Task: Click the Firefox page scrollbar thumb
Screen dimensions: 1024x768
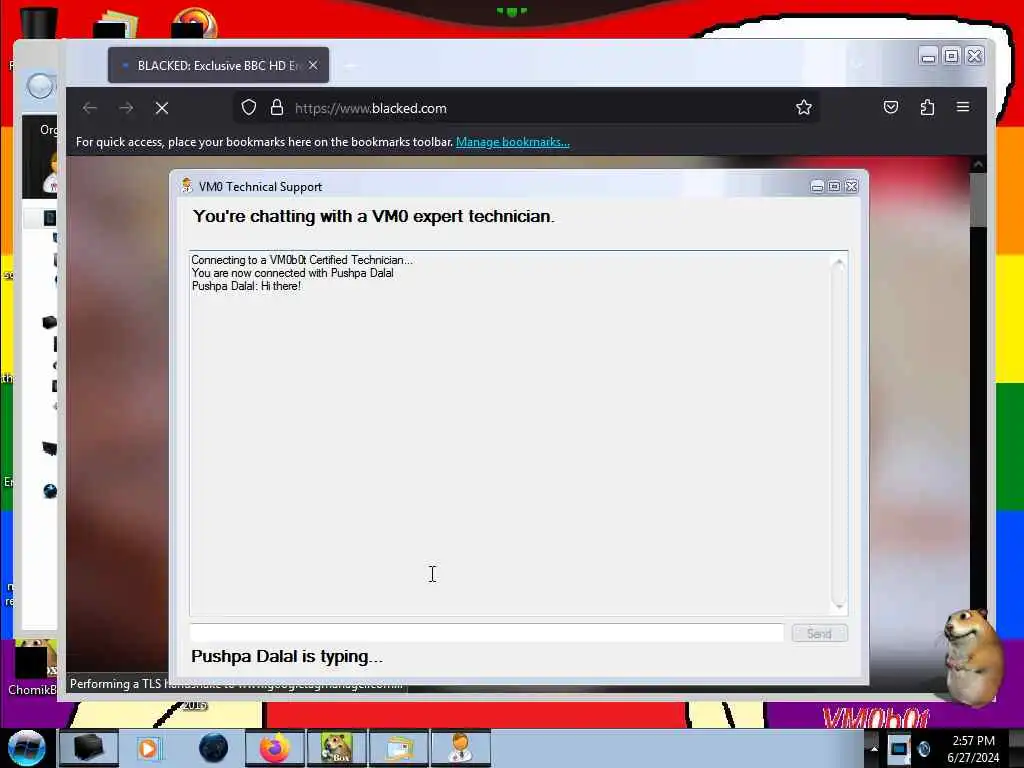Action: 978,199
